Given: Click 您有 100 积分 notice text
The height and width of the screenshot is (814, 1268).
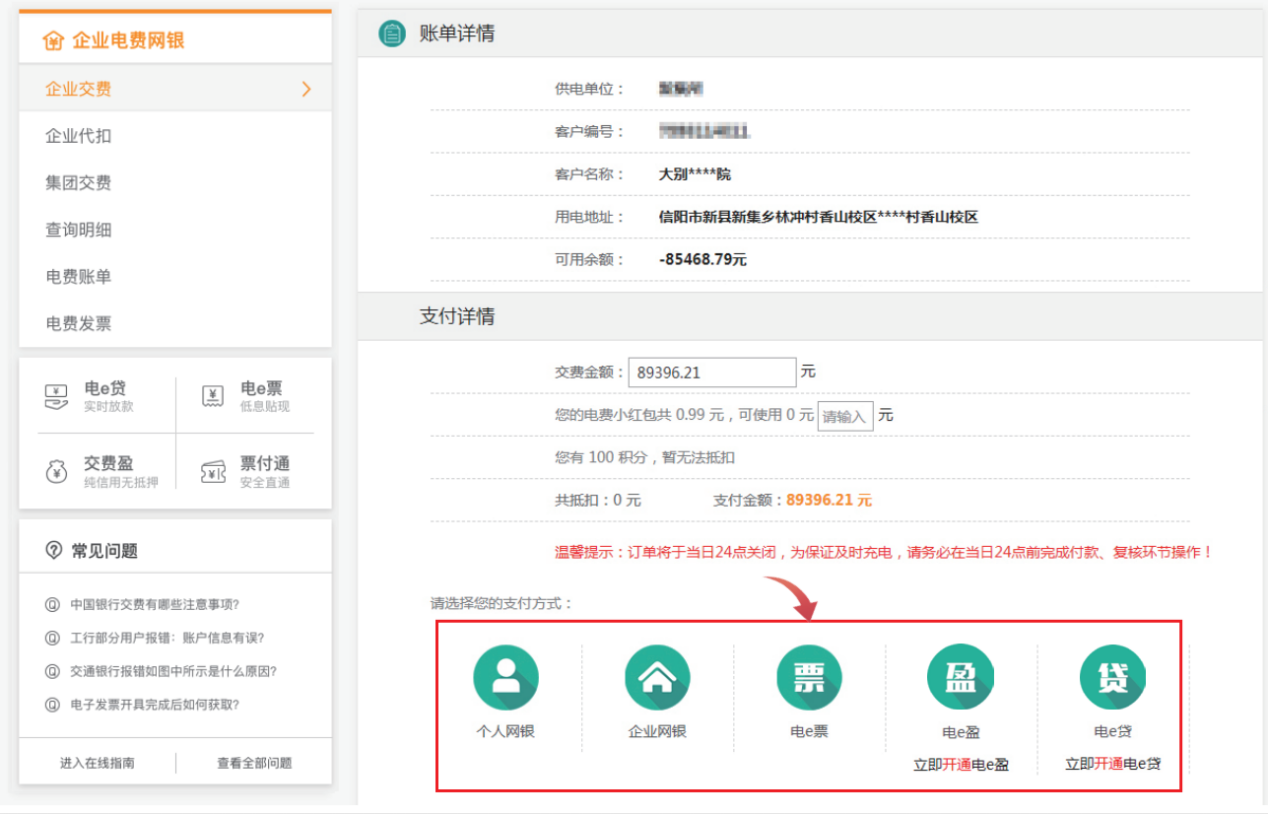Looking at the screenshot, I should 645,457.
